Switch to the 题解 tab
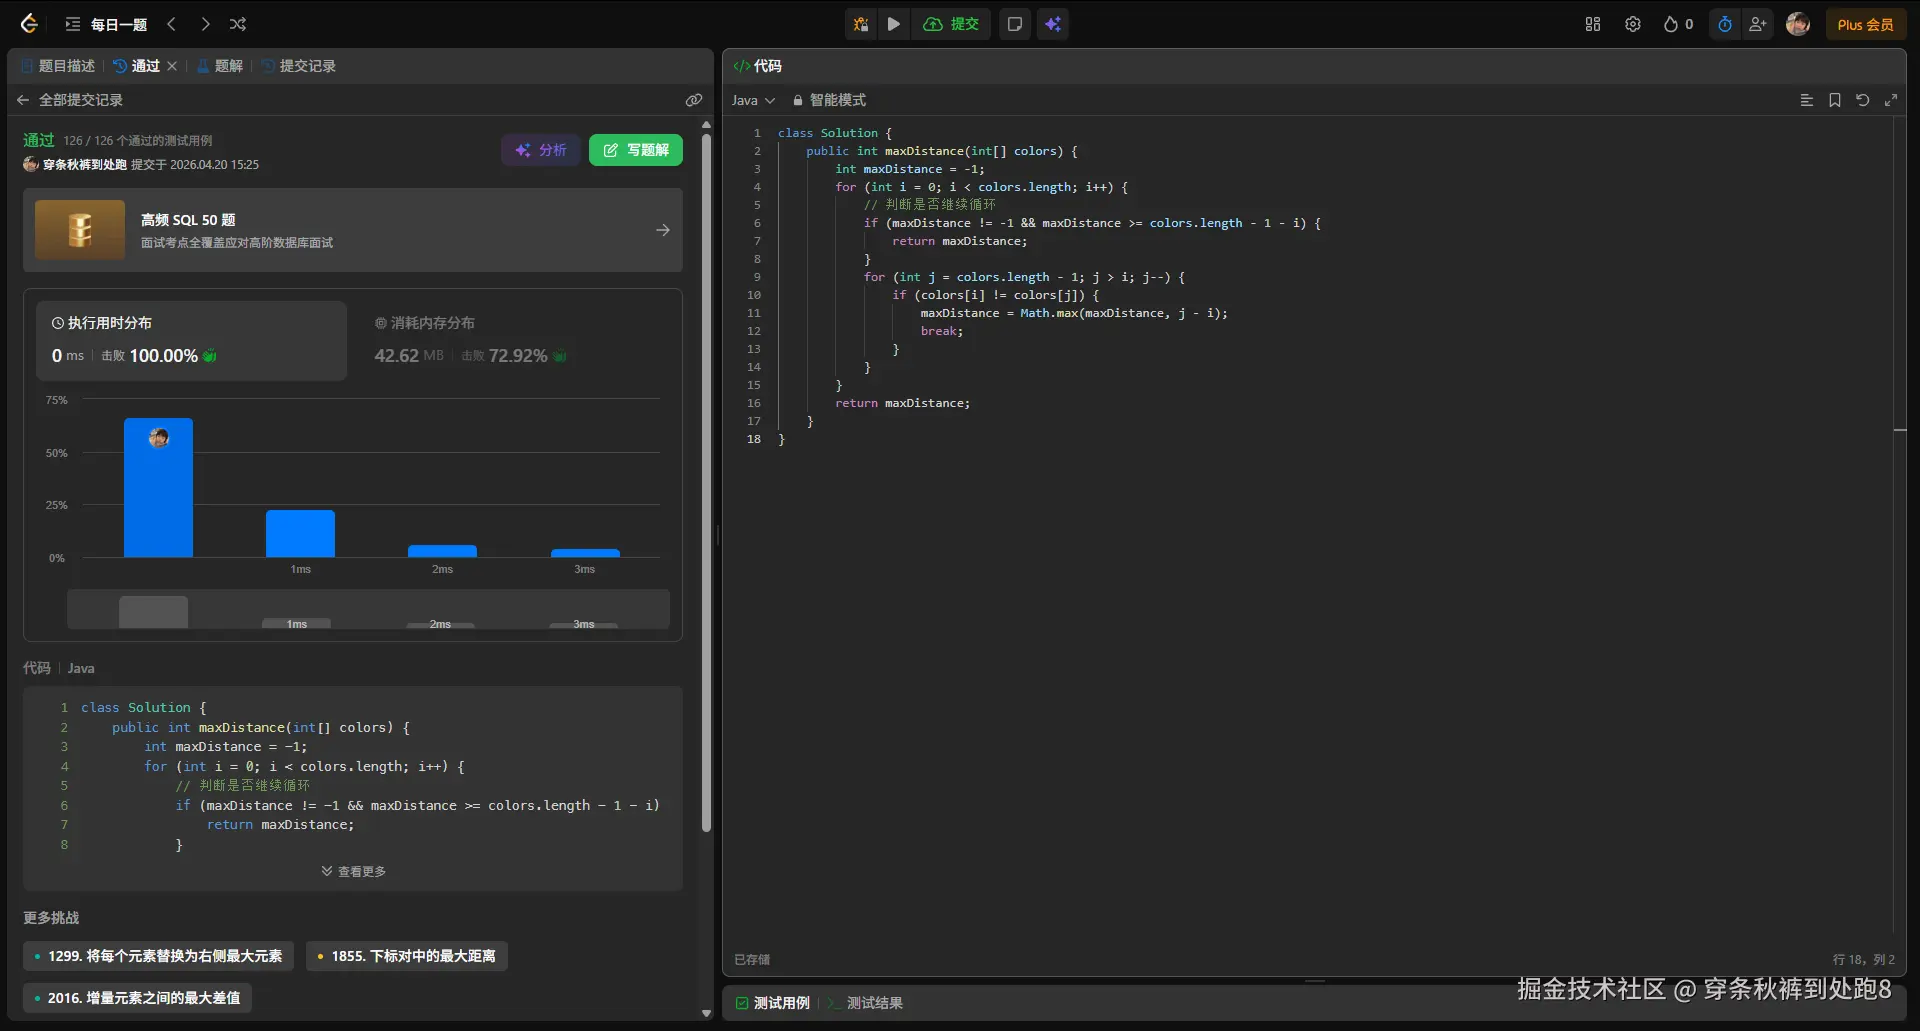 click(x=220, y=66)
